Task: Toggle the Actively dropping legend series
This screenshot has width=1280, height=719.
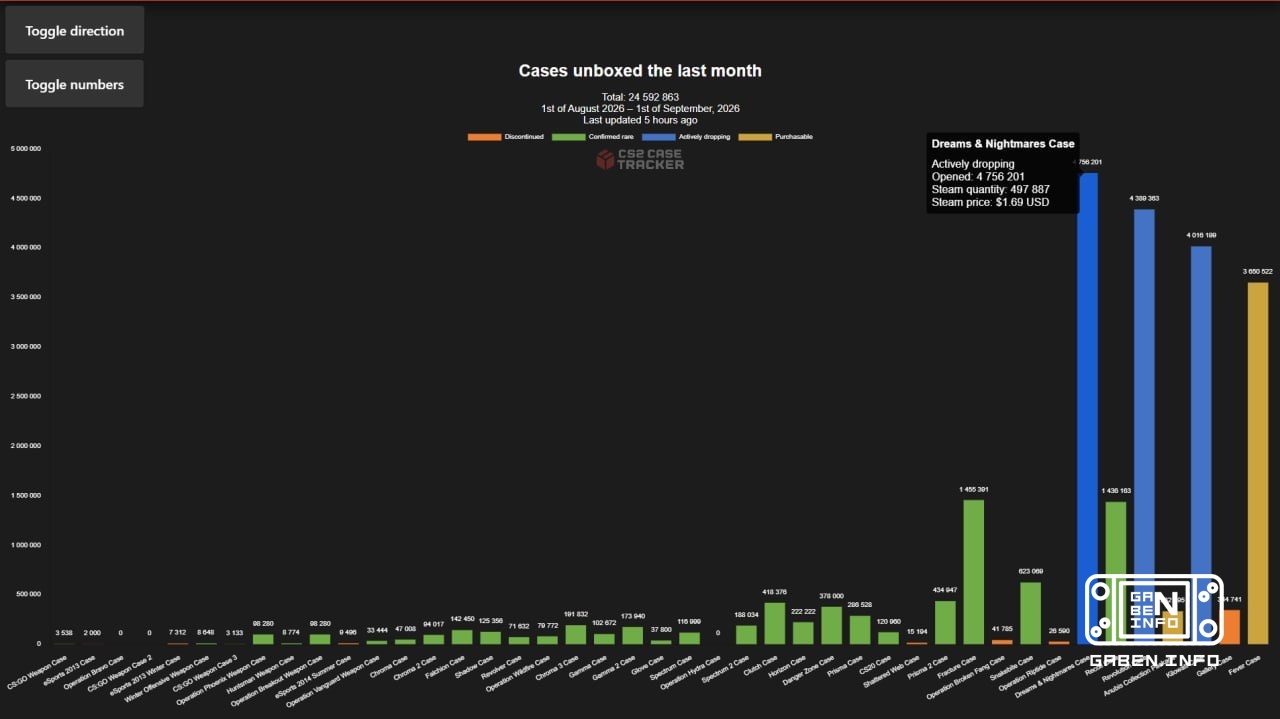Action: [687, 136]
